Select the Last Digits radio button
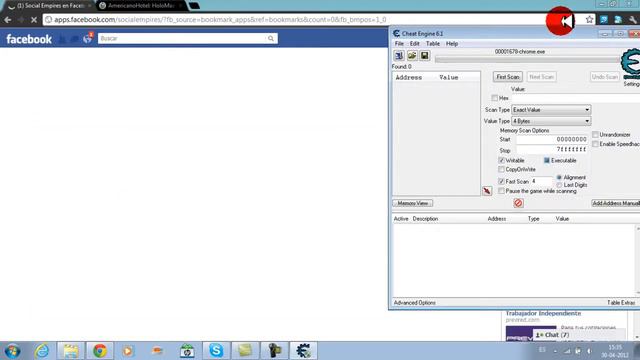Screen dimensions: 640x360 tap(559, 185)
